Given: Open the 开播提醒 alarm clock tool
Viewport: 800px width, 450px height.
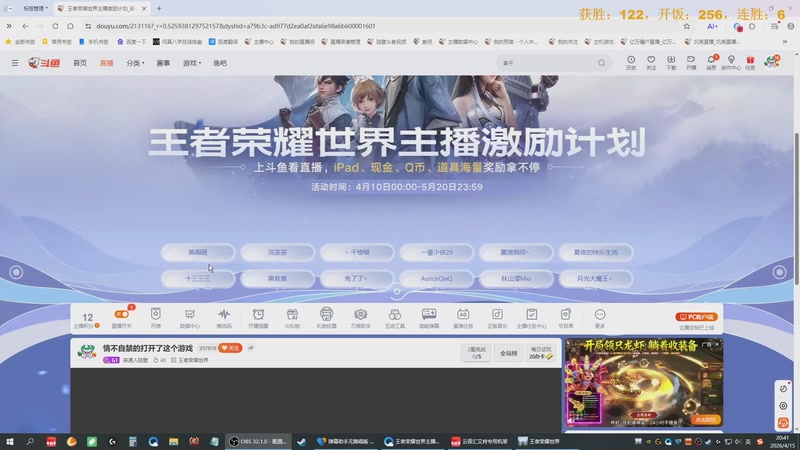Looking at the screenshot, I should [x=258, y=318].
